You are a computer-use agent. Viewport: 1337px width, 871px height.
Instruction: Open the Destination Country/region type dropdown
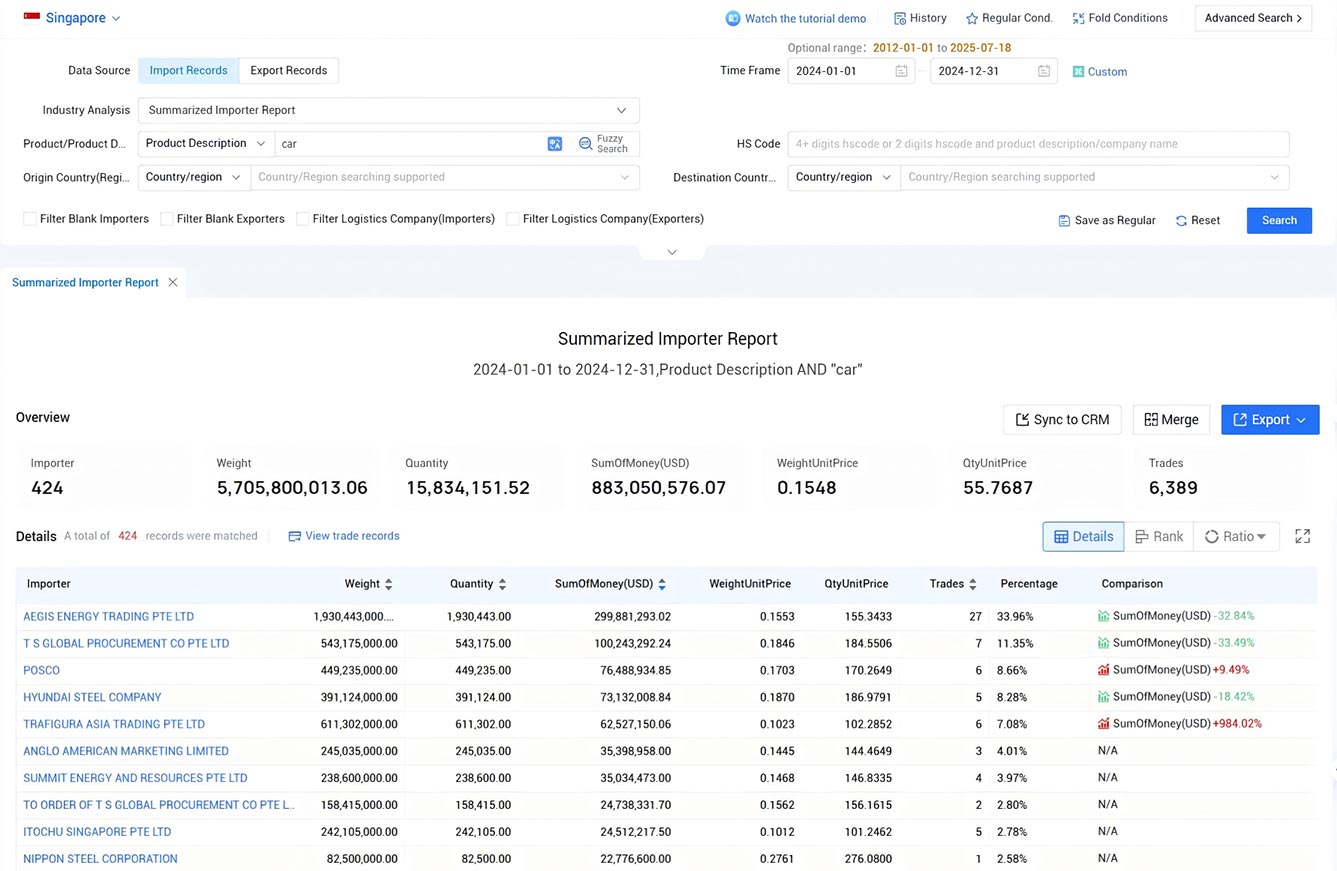pyautogui.click(x=844, y=177)
